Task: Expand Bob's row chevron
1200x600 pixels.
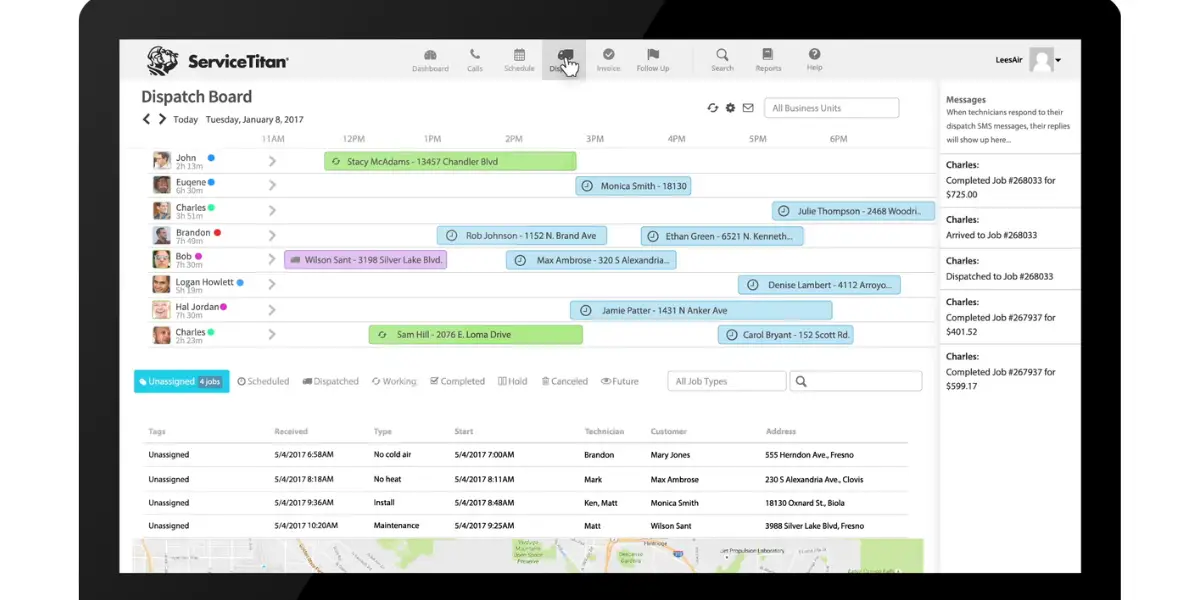Action: 272,260
